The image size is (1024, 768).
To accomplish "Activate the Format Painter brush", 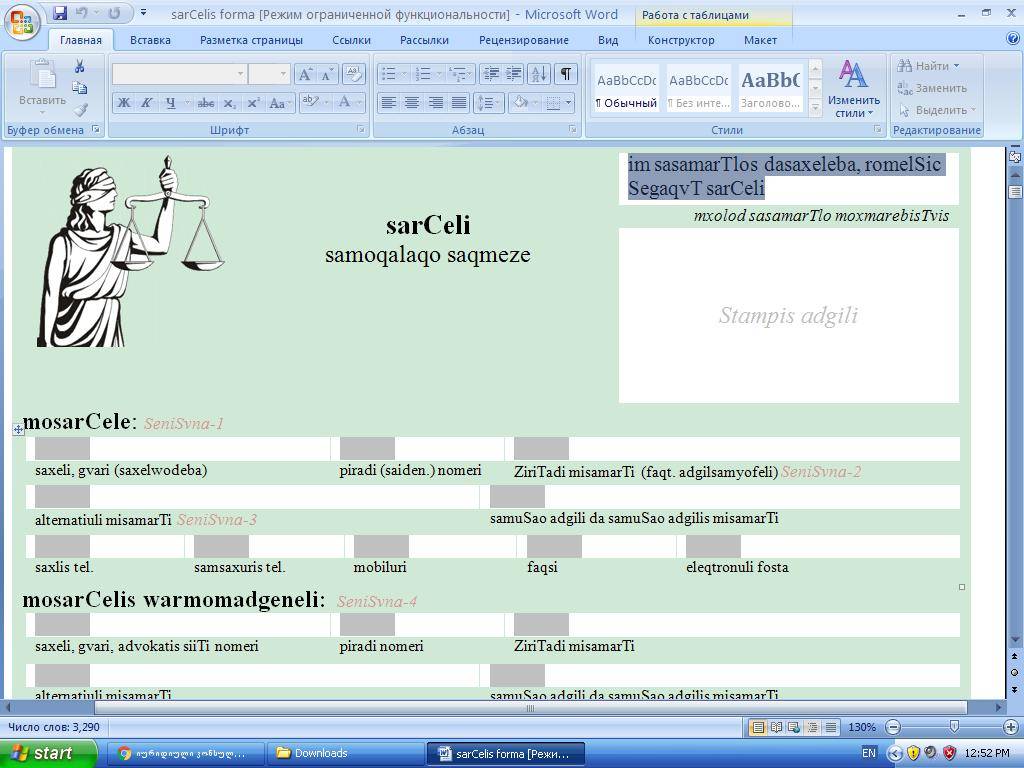I will tap(80, 109).
